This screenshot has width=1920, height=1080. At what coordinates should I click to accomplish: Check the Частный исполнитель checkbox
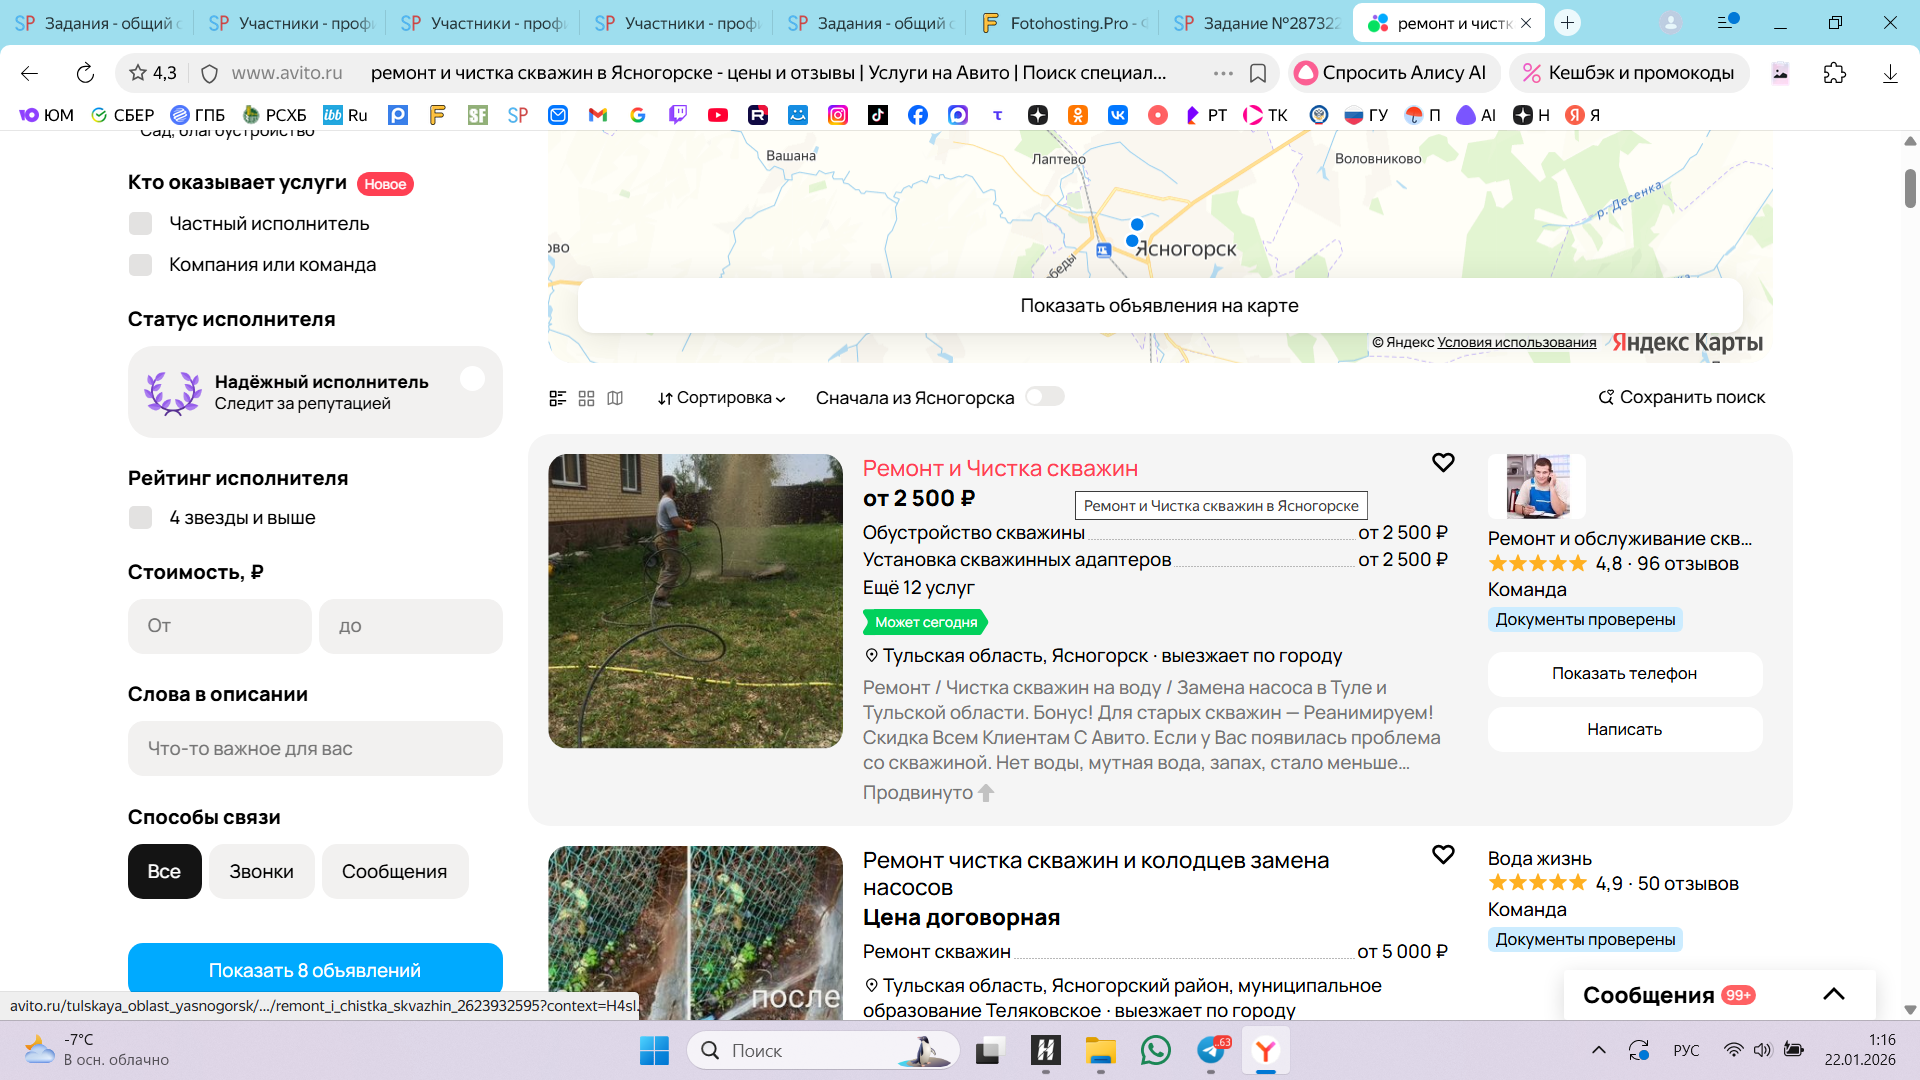141,224
